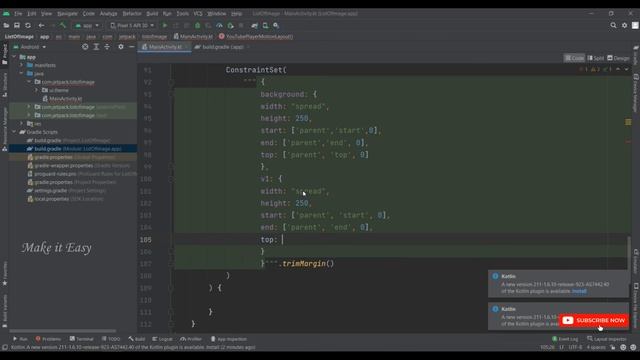The image size is (640, 360).
Task: Expand the res folder
Action: point(22,124)
